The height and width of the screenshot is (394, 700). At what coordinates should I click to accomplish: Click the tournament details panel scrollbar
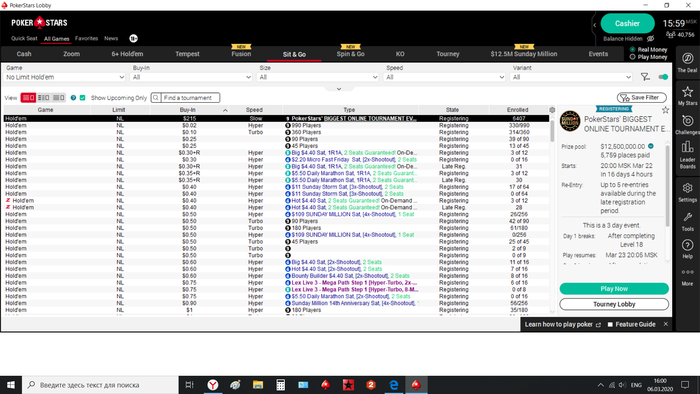pyautogui.click(x=668, y=187)
